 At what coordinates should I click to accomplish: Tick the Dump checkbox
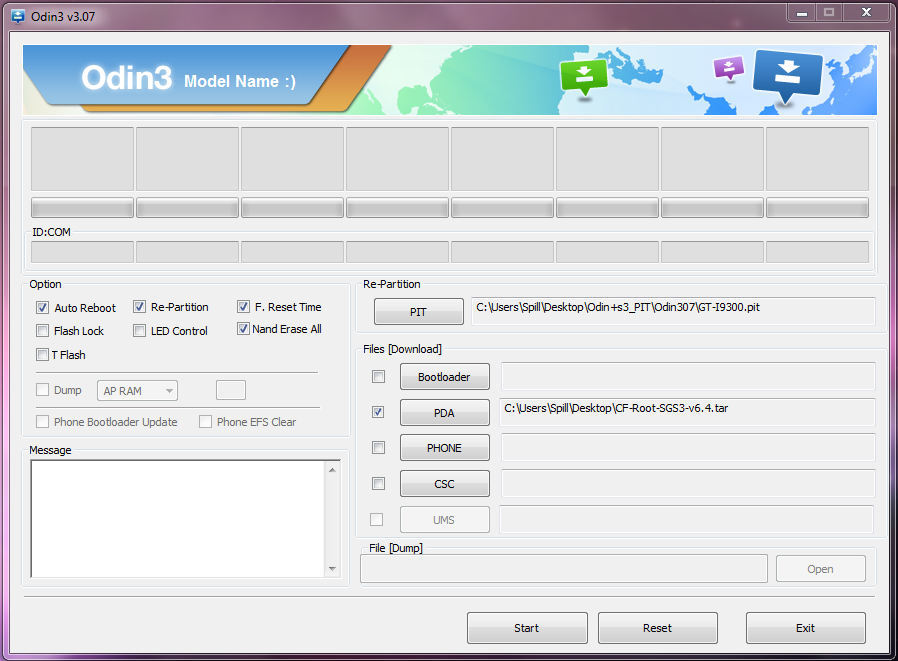point(42,390)
